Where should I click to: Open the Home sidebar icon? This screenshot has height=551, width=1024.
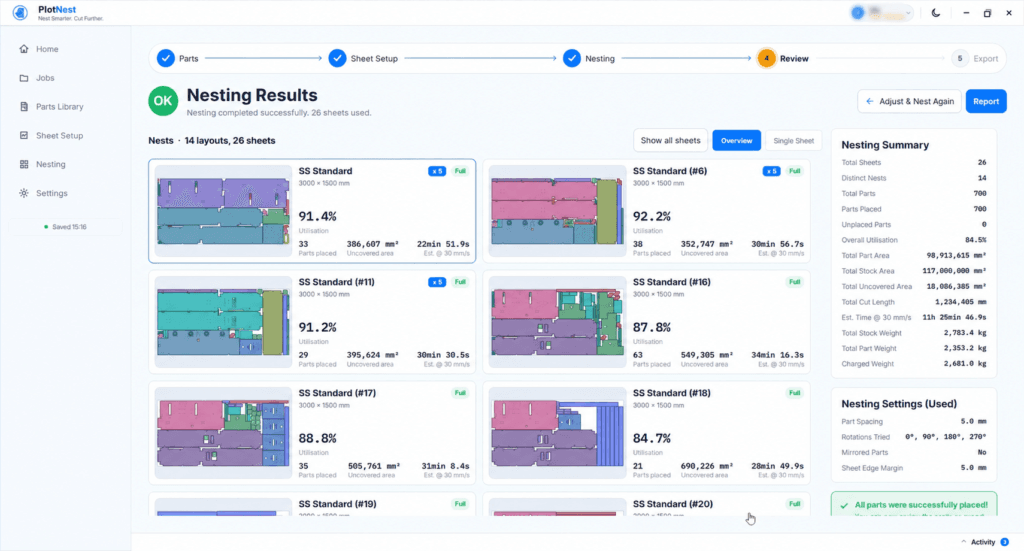[x=24, y=49]
